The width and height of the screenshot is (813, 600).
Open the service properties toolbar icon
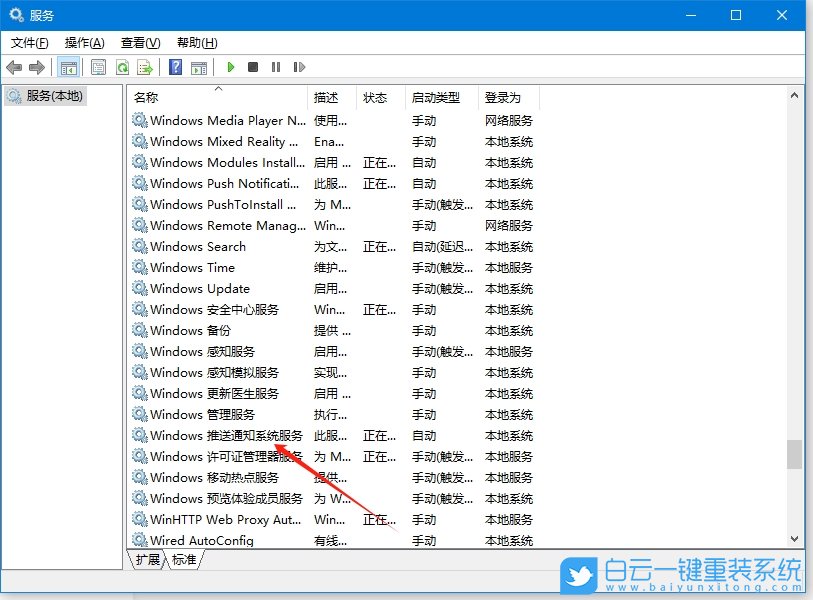pos(96,66)
